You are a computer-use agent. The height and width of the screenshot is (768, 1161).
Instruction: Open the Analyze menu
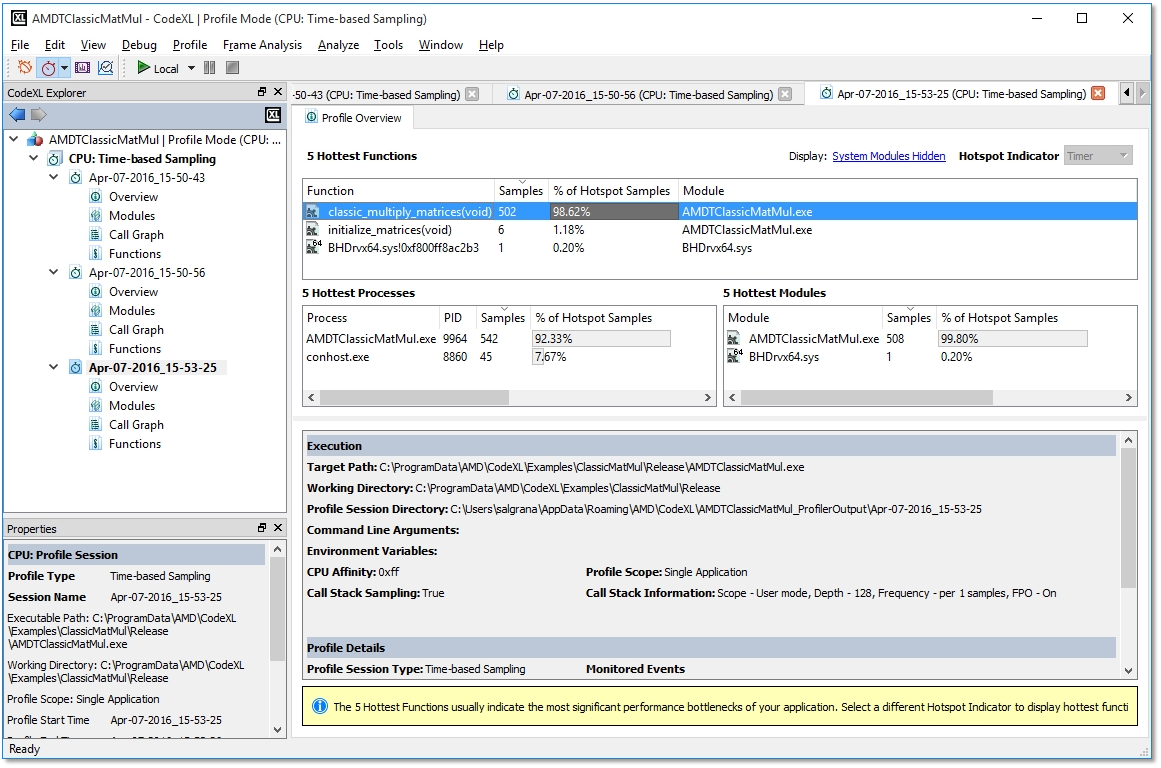[338, 45]
